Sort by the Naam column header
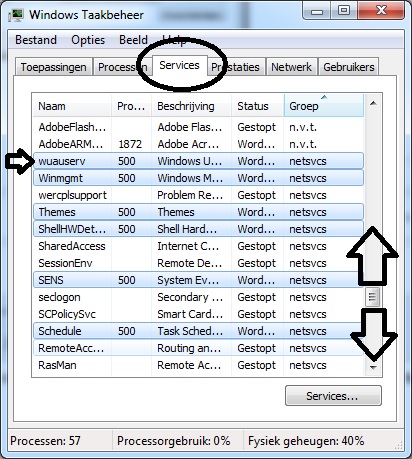The height and width of the screenshot is (459, 412). pos(72,106)
